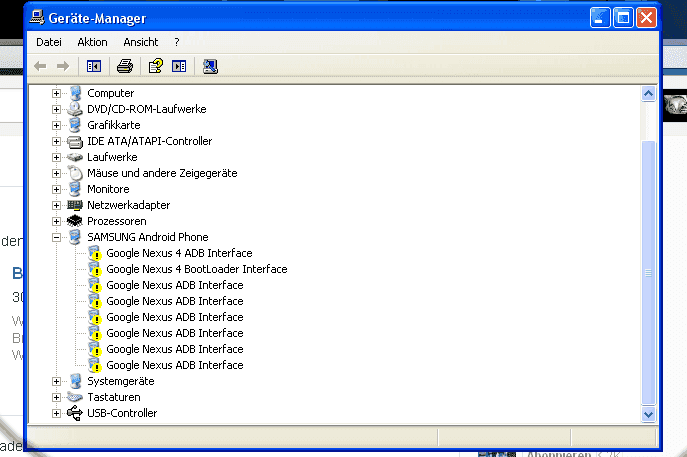The image size is (687, 457).
Task: Minimize the Geräte-Manager window
Action: pos(600,18)
